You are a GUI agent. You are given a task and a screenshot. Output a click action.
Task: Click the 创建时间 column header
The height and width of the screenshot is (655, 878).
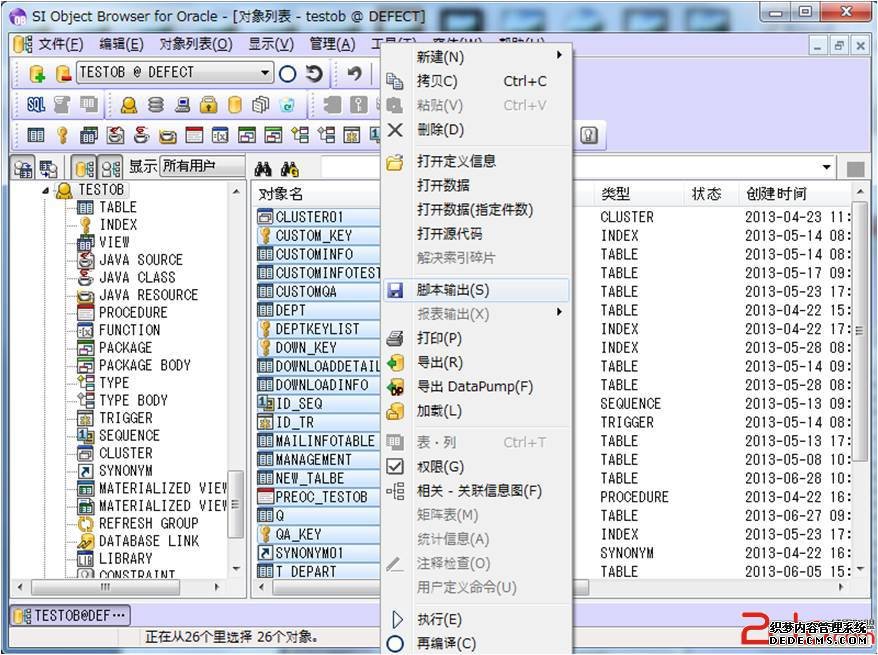point(776,193)
